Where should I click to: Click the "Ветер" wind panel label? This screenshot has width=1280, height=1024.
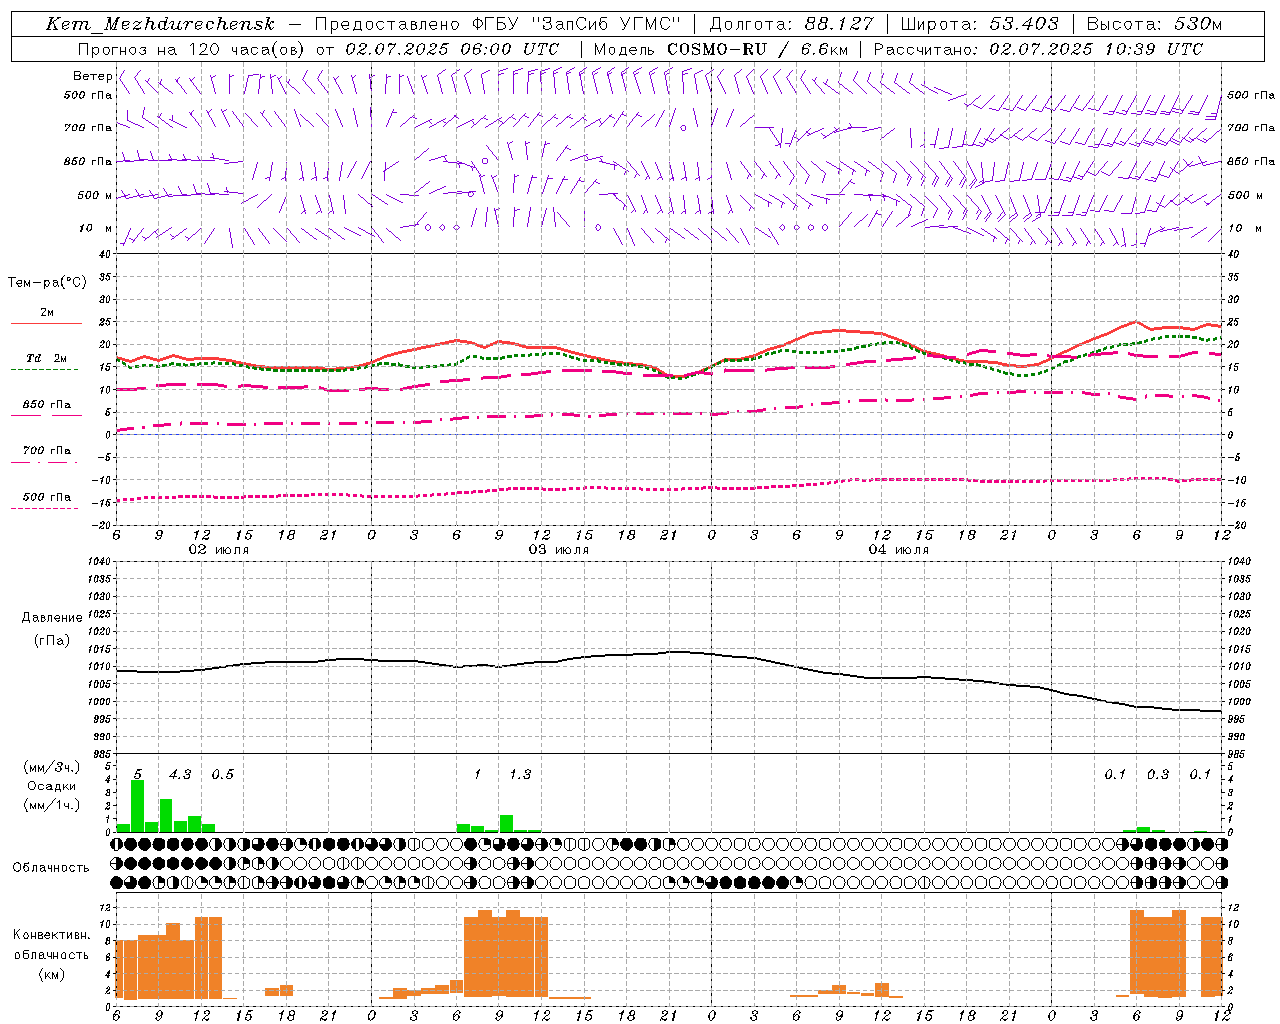(92, 76)
